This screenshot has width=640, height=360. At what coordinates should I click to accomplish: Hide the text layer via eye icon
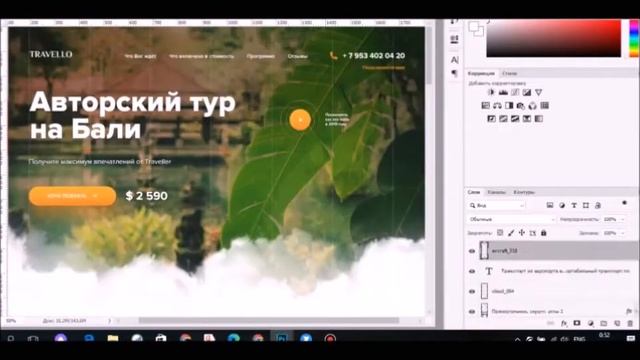pyautogui.click(x=472, y=271)
